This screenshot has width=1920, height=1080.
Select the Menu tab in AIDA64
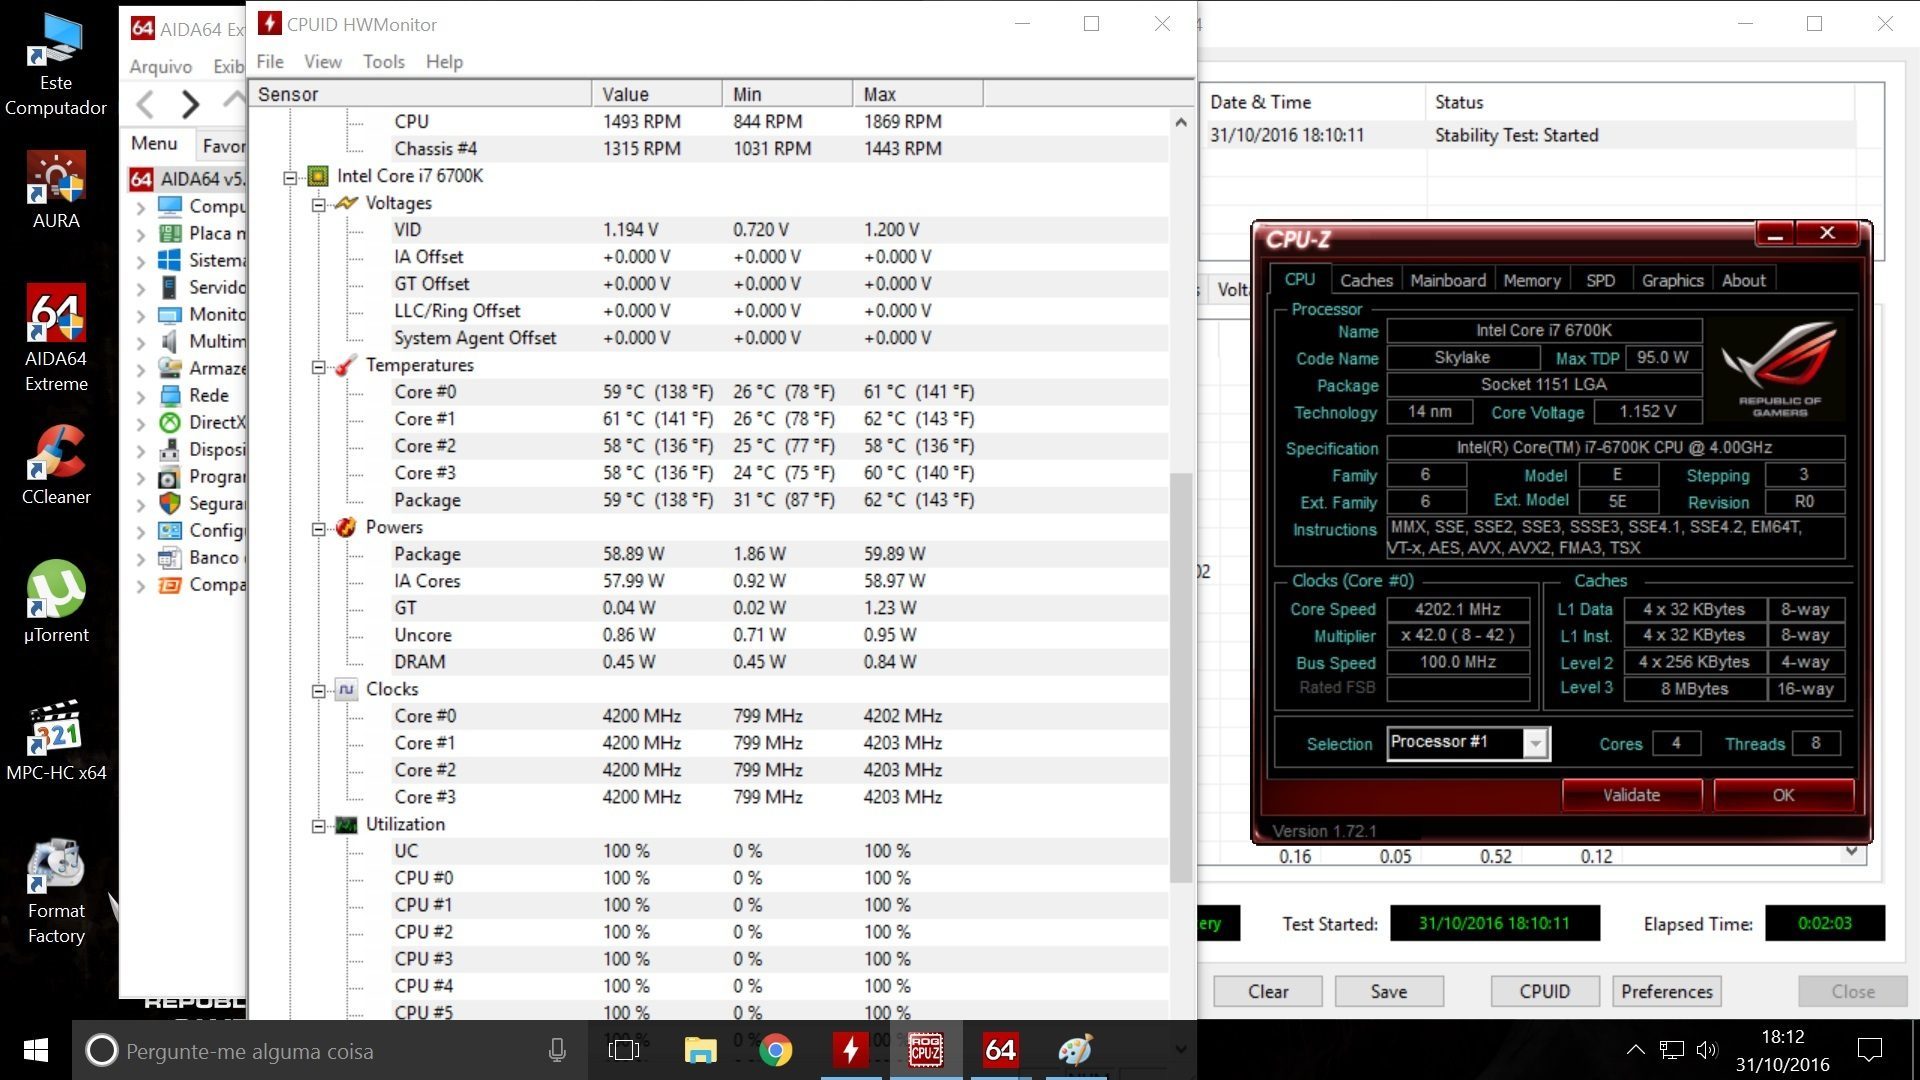pyautogui.click(x=155, y=143)
